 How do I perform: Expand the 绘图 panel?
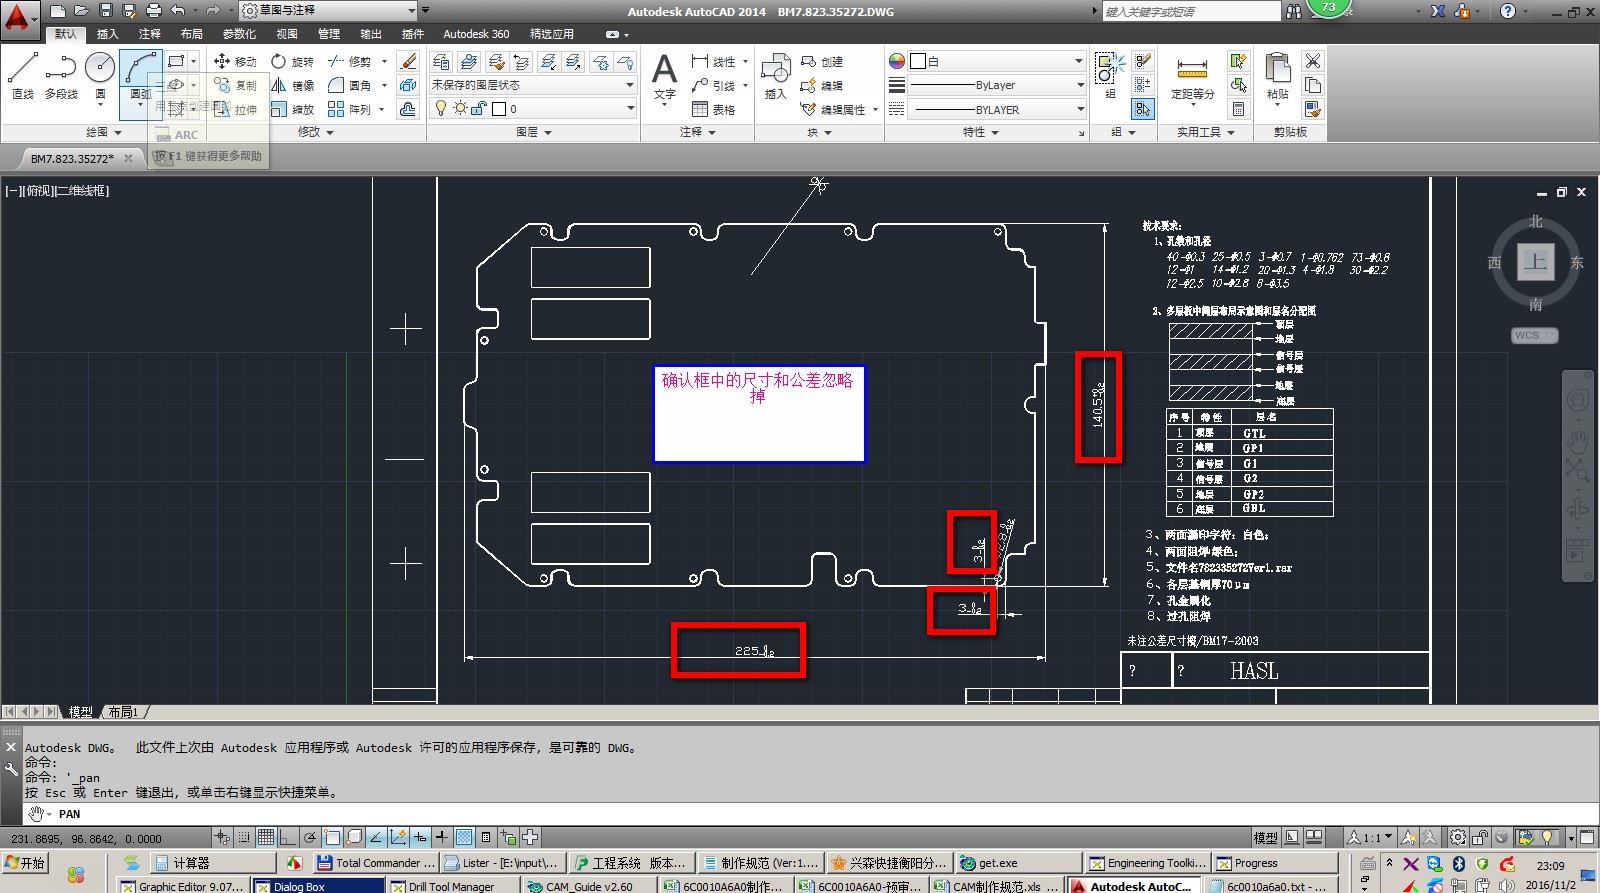[103, 132]
